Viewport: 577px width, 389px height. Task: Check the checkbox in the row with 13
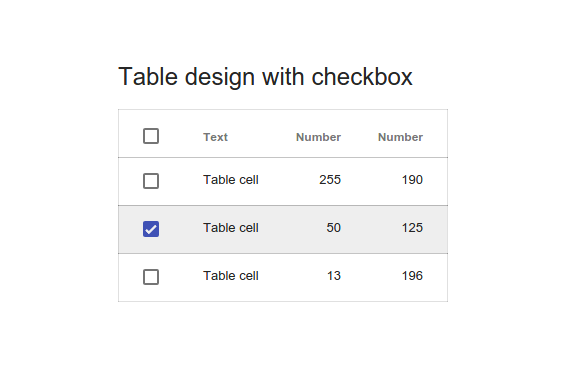[151, 277]
